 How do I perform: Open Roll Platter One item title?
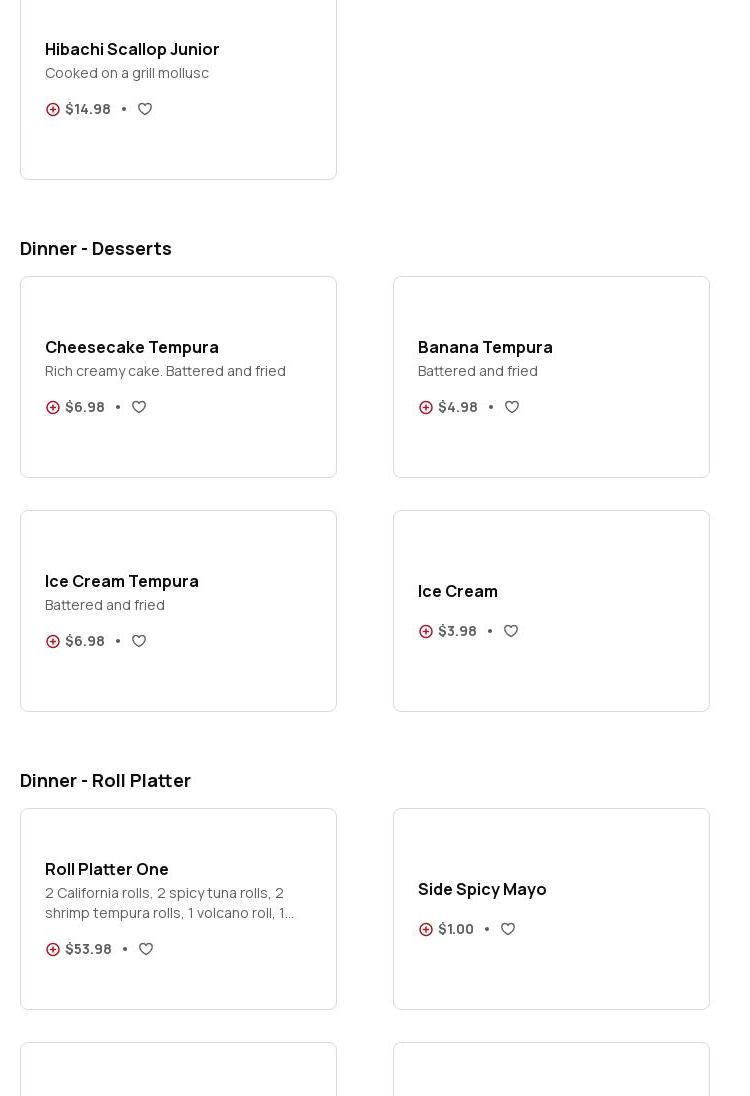(x=107, y=869)
